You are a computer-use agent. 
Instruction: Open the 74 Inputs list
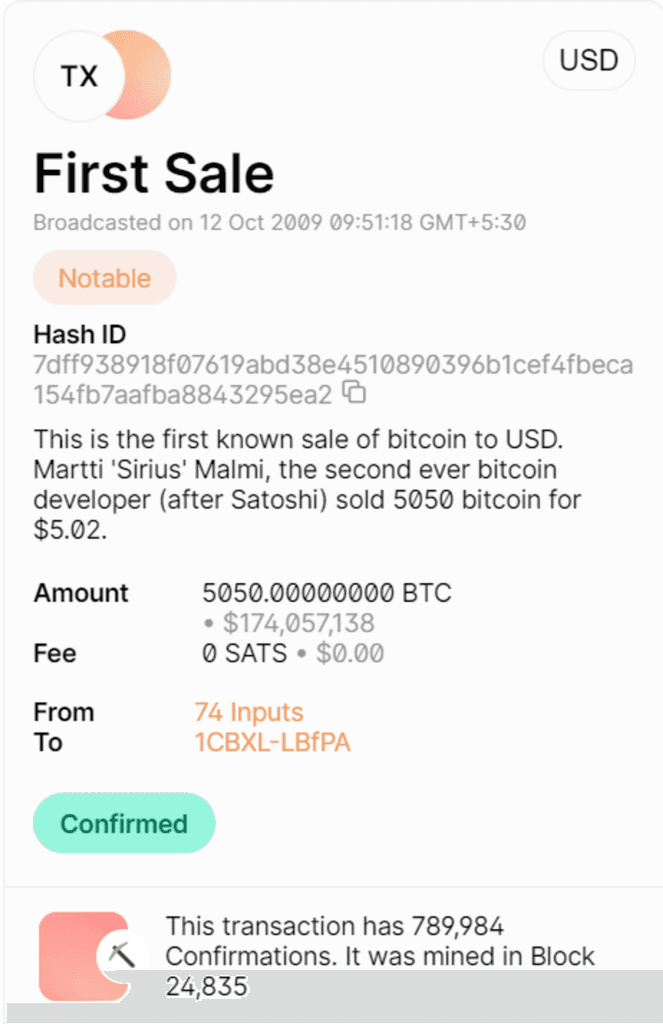tap(248, 712)
